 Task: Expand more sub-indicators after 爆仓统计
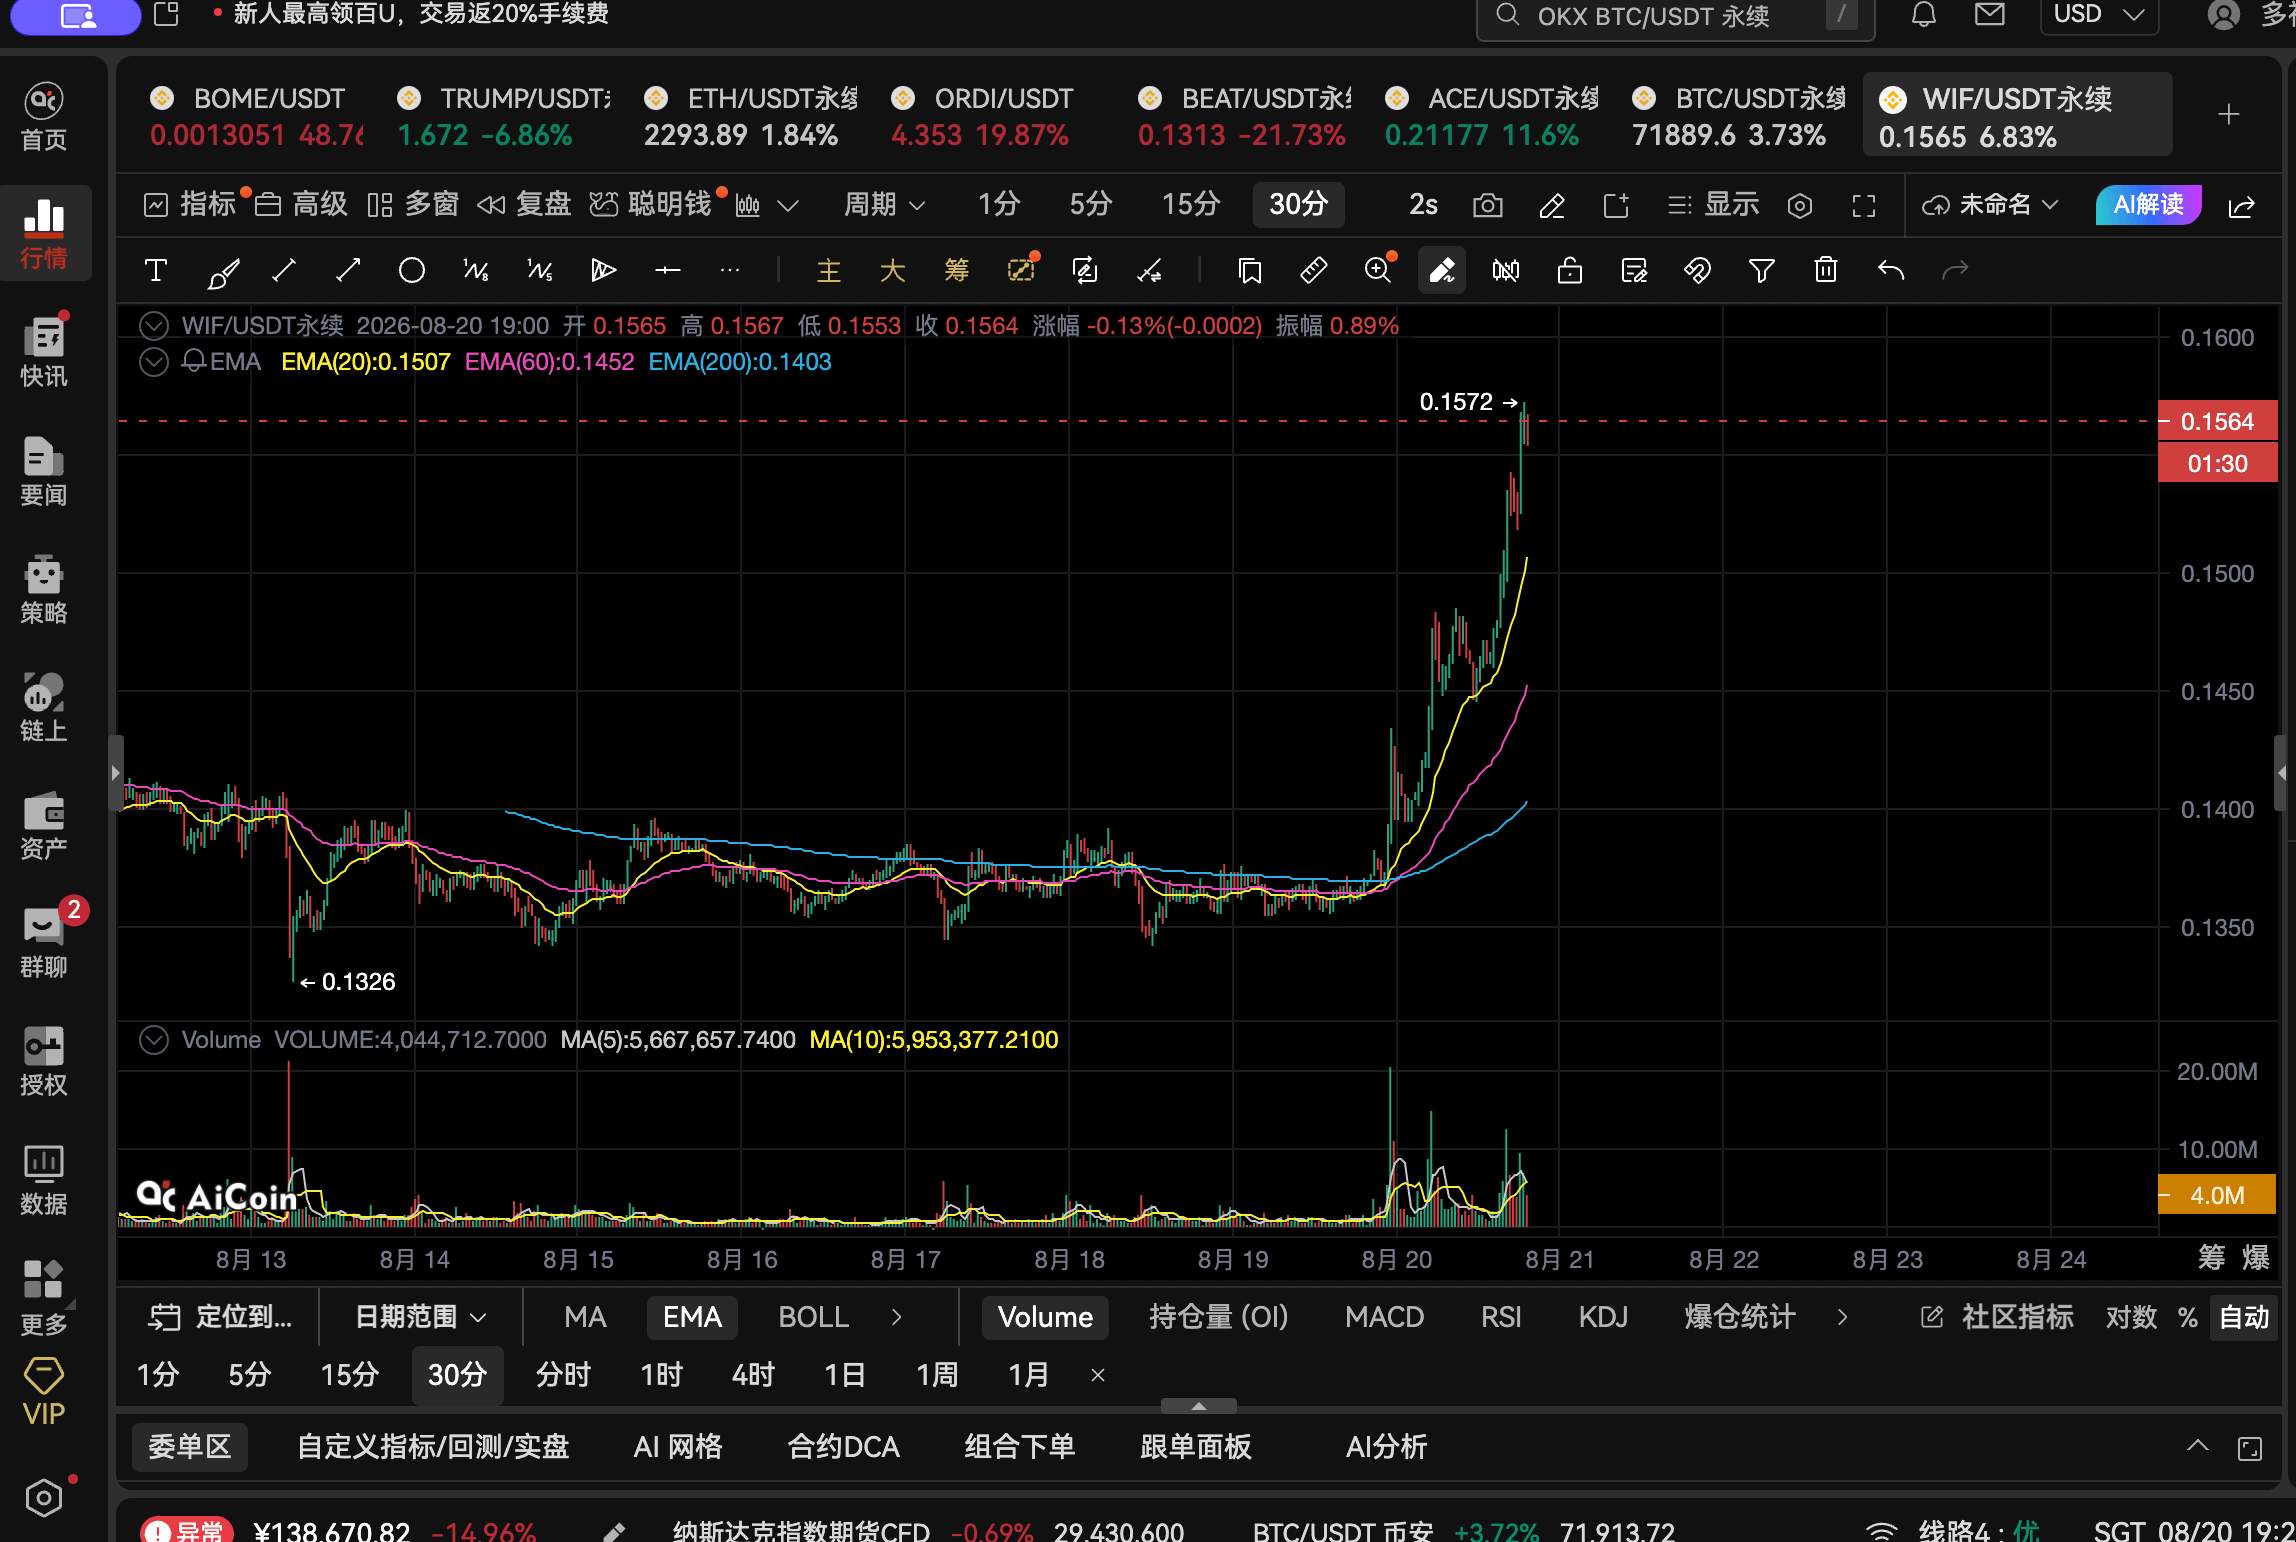pyautogui.click(x=1842, y=1318)
